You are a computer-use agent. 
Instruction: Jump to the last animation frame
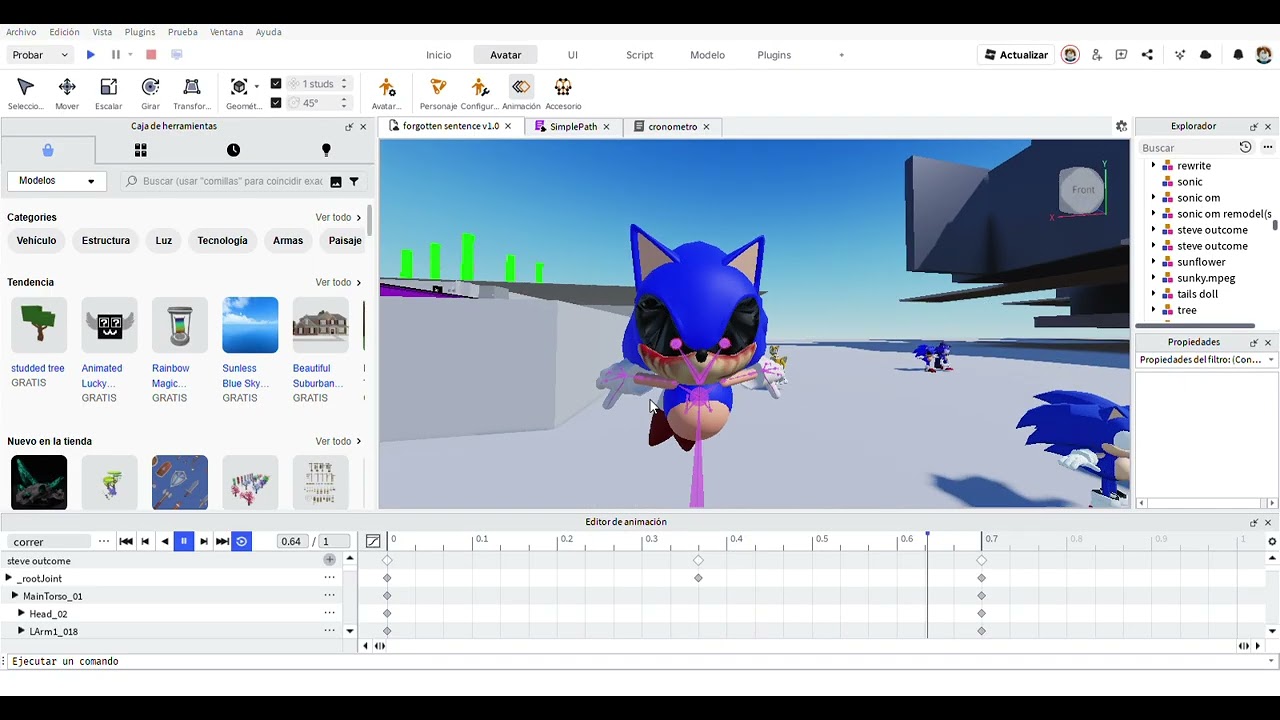[222, 541]
